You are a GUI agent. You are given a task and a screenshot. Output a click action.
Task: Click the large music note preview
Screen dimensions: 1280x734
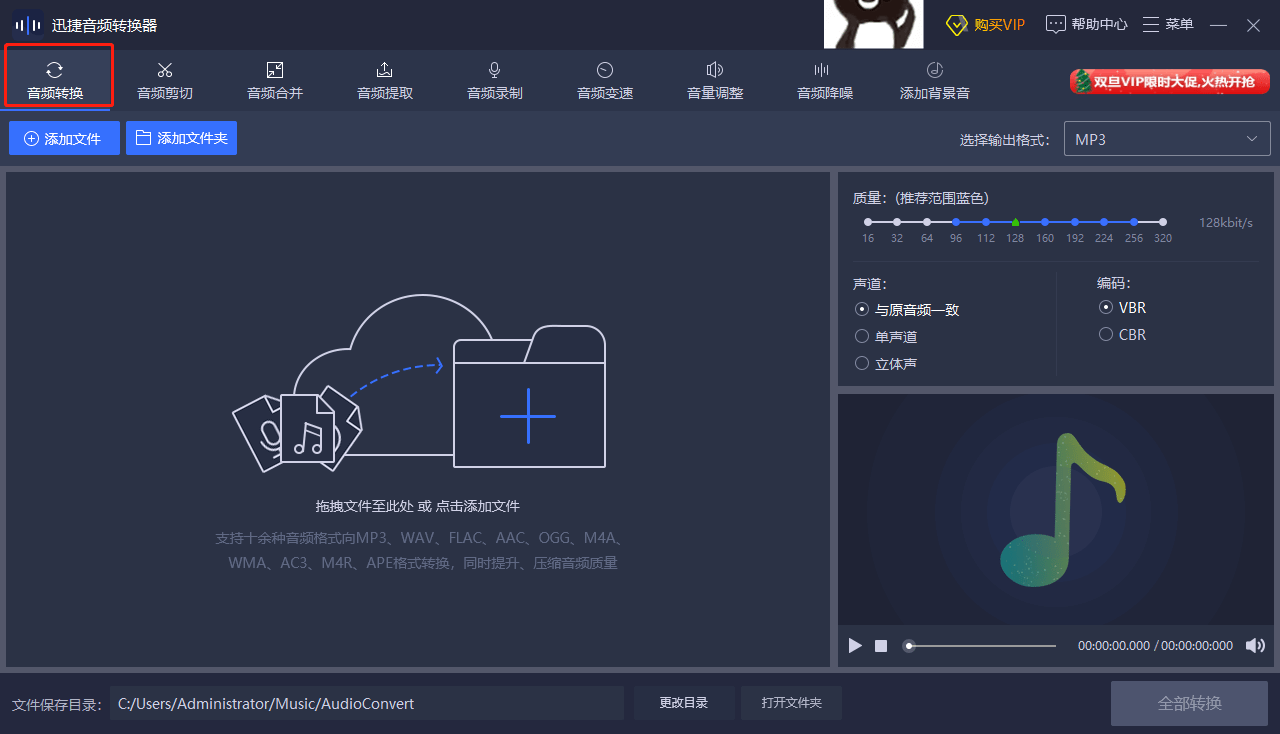point(1063,510)
